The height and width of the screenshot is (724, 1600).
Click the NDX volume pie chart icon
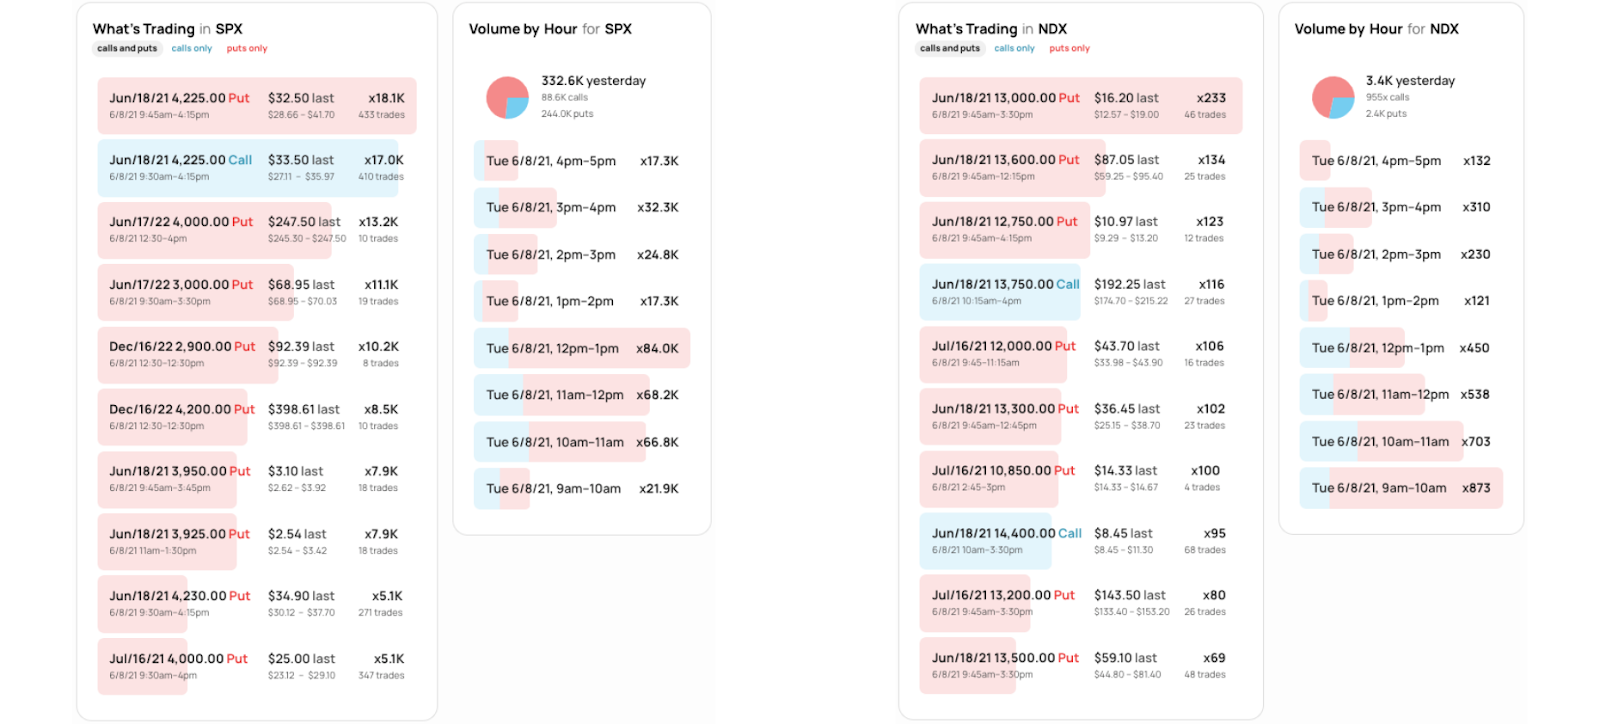click(x=1333, y=97)
